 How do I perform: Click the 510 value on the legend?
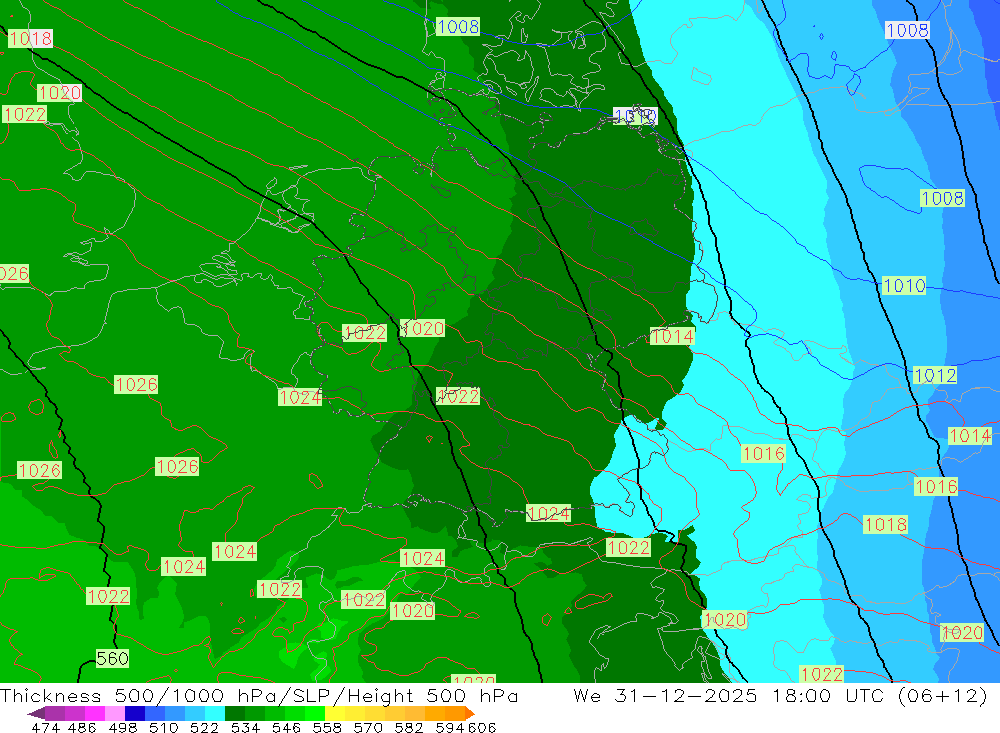163,727
